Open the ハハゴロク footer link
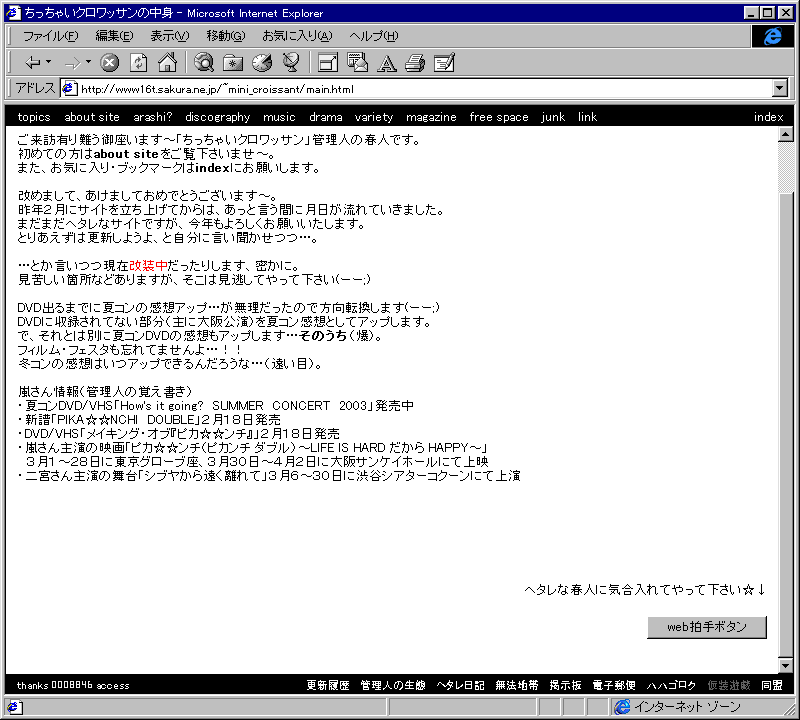 (671, 685)
